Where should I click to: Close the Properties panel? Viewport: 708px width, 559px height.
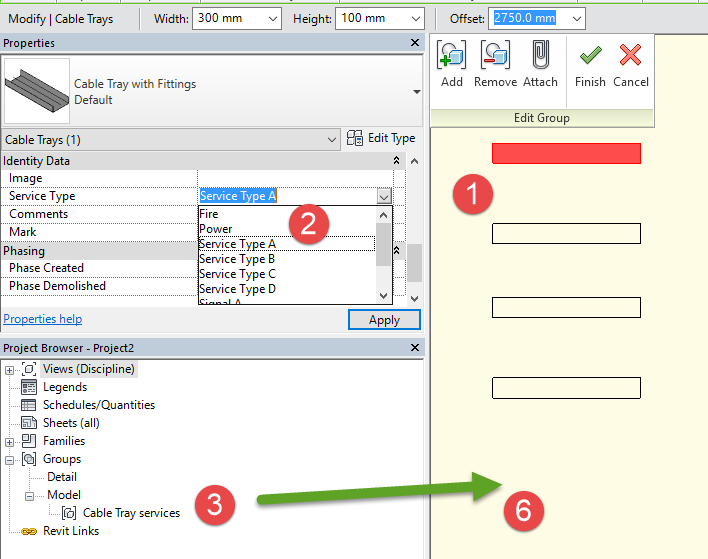click(x=415, y=42)
